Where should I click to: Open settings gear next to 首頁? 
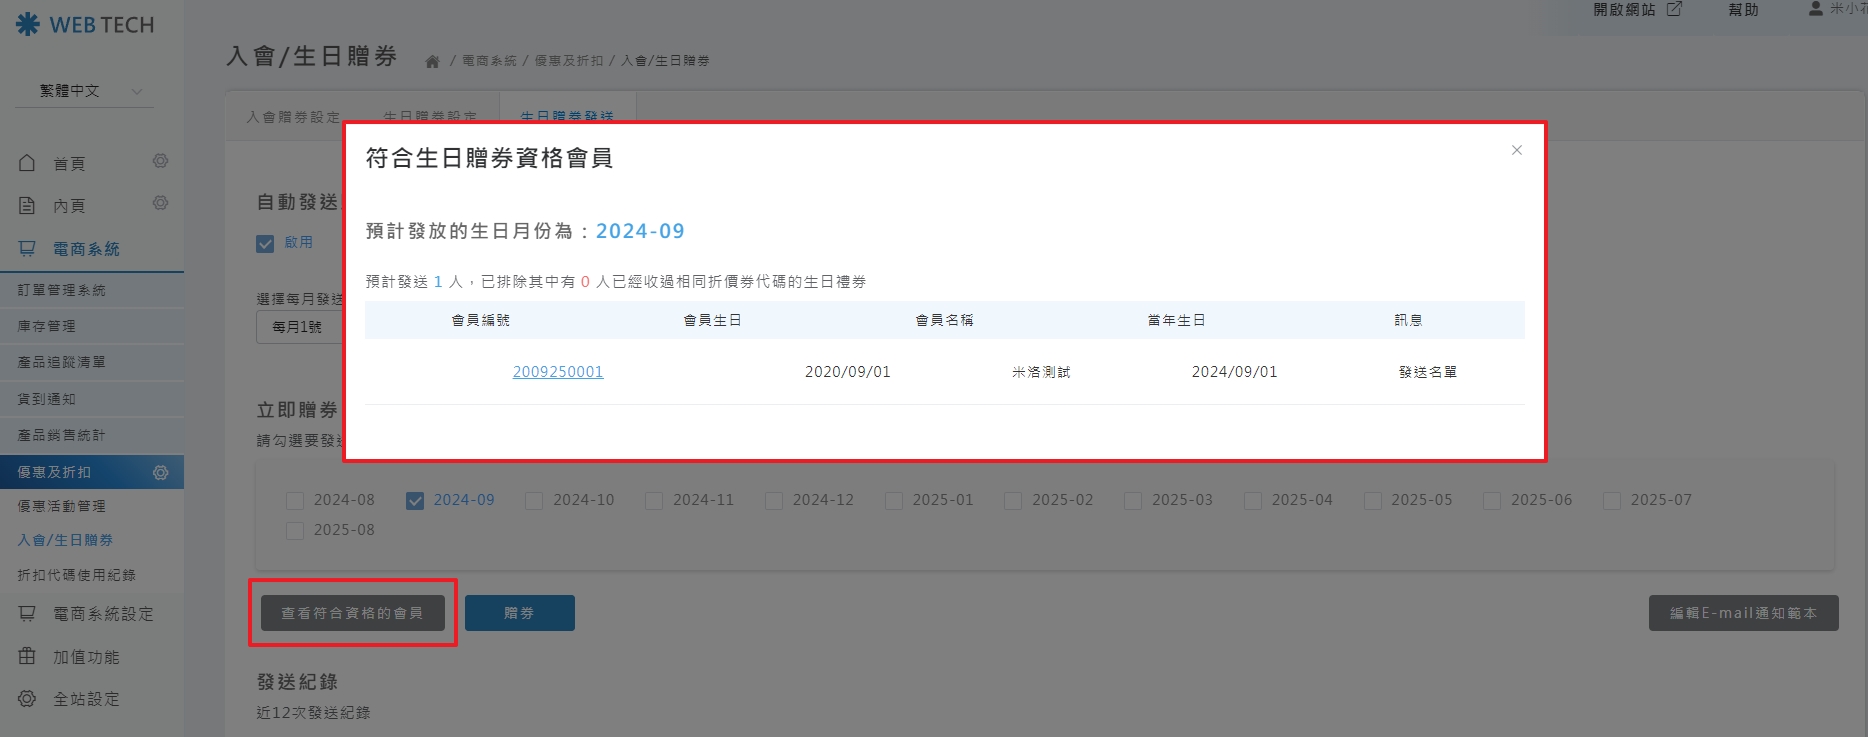click(x=160, y=161)
